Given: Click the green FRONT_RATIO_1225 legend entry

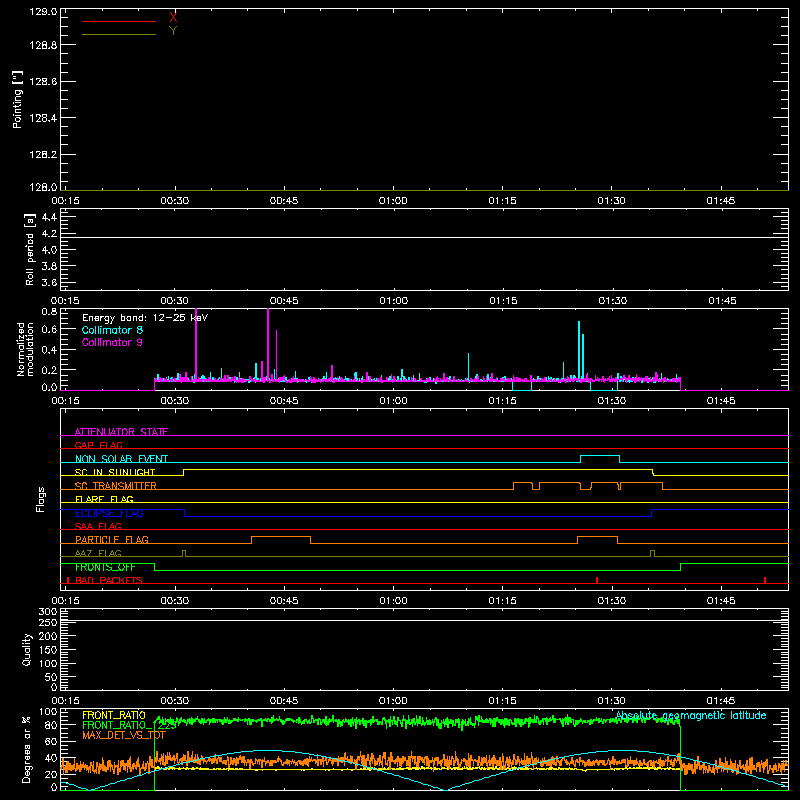Looking at the screenshot, I should pyautogui.click(x=129, y=725).
